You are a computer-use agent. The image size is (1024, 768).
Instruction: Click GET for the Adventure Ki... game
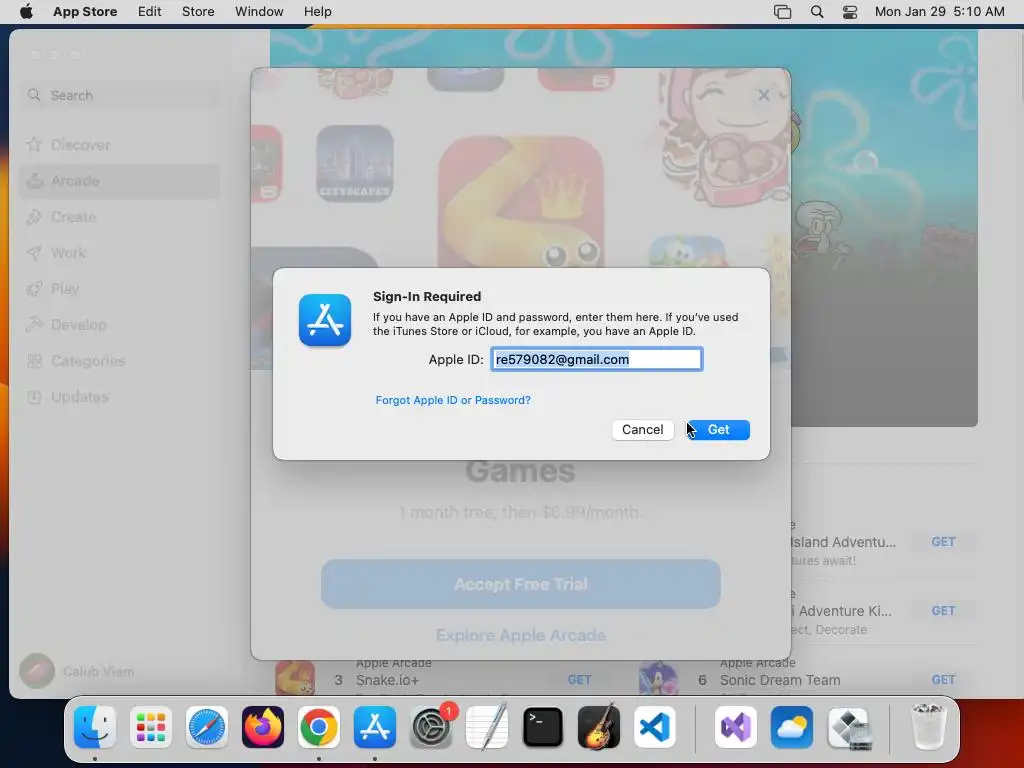[943, 611]
